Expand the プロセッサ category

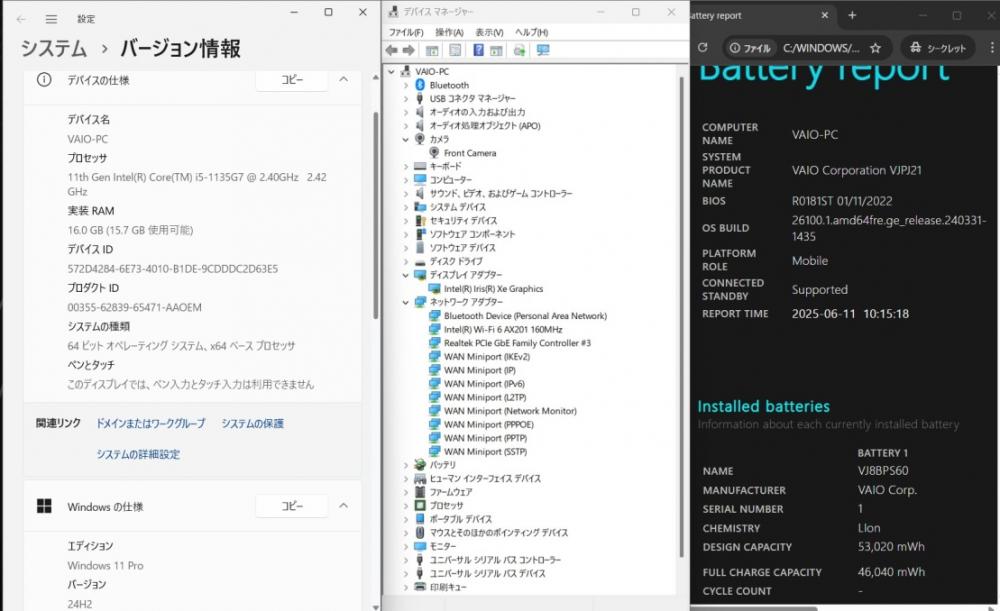[x=406, y=506]
